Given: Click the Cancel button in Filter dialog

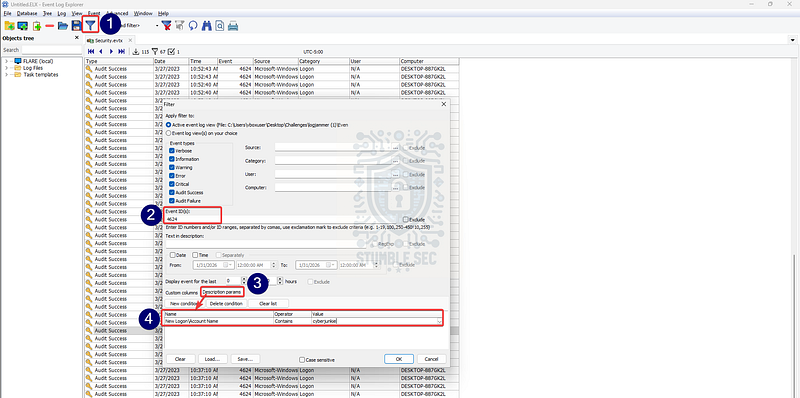Looking at the screenshot, I should coord(432,359).
